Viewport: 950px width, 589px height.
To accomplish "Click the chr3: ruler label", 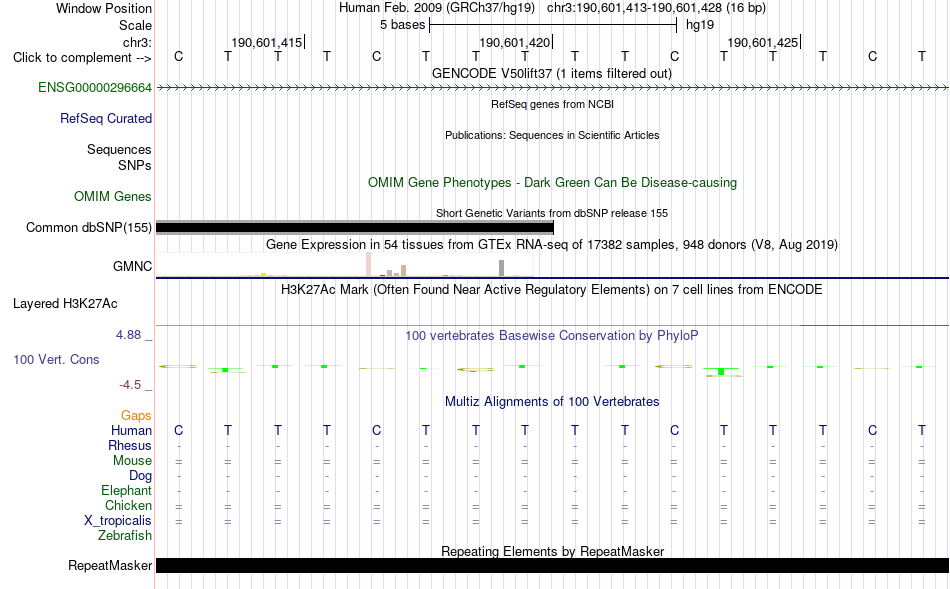I will pos(137,43).
